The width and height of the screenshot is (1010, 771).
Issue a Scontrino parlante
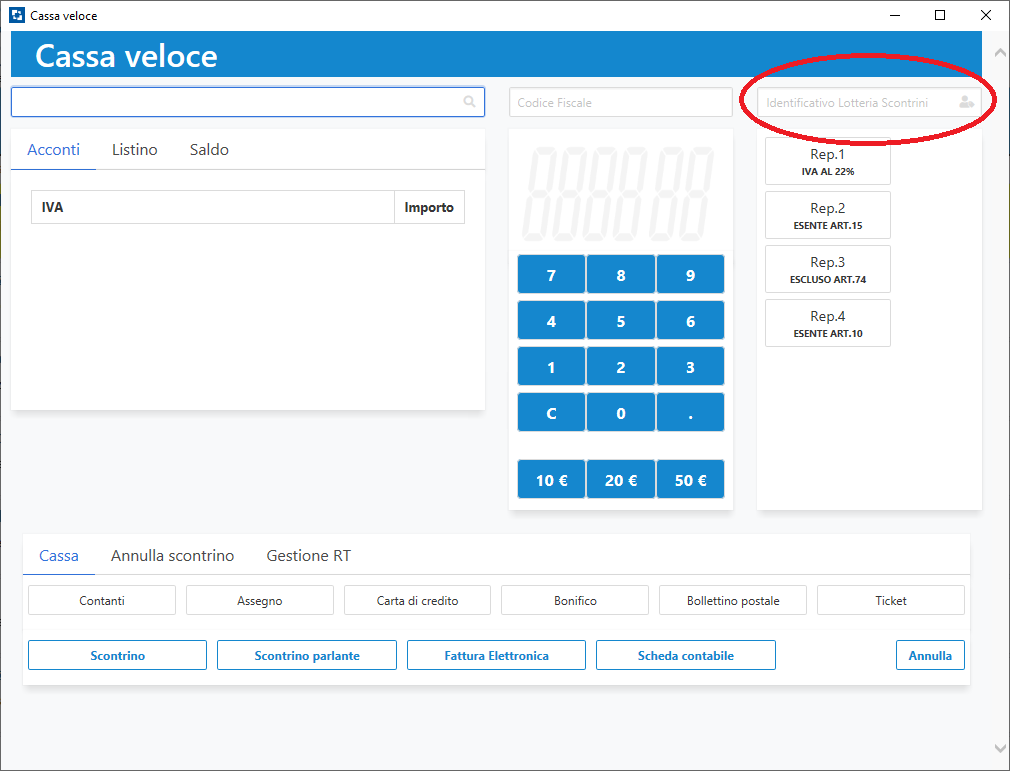[307, 656]
